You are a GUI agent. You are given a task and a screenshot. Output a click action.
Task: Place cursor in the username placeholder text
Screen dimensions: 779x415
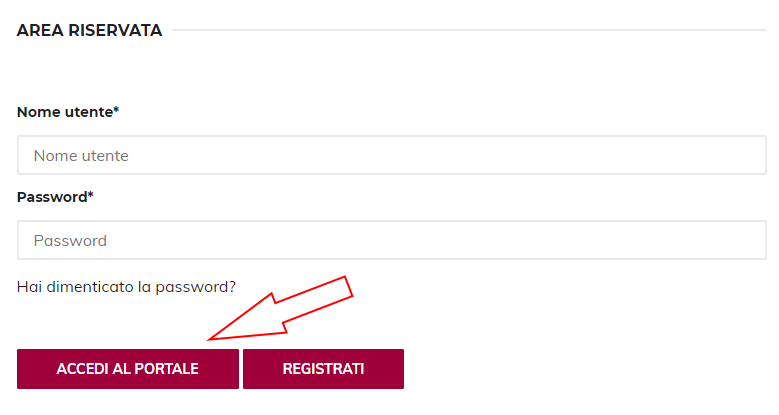(81, 156)
